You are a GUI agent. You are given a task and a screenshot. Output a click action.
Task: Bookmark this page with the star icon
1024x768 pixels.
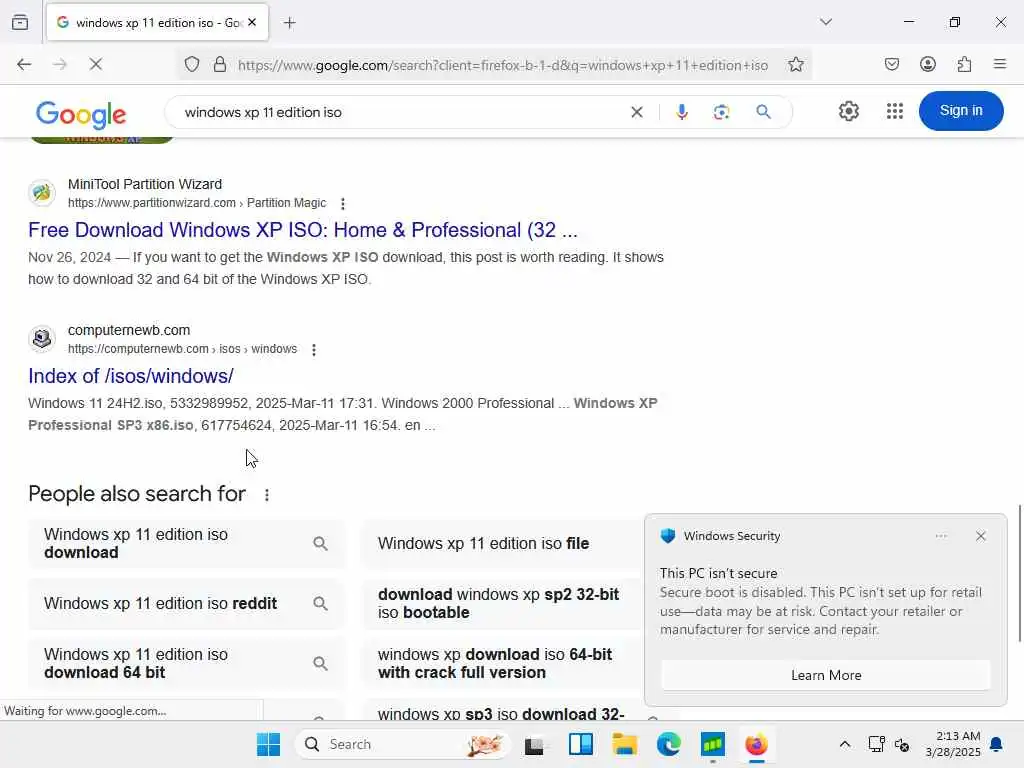click(x=795, y=65)
